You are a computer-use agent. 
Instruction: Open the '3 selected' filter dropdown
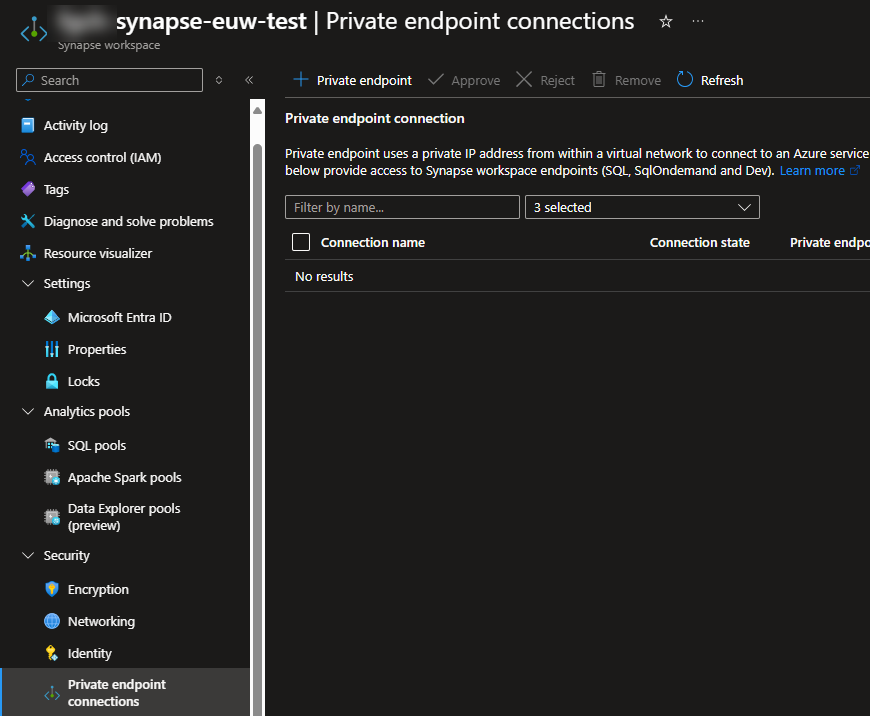point(642,207)
